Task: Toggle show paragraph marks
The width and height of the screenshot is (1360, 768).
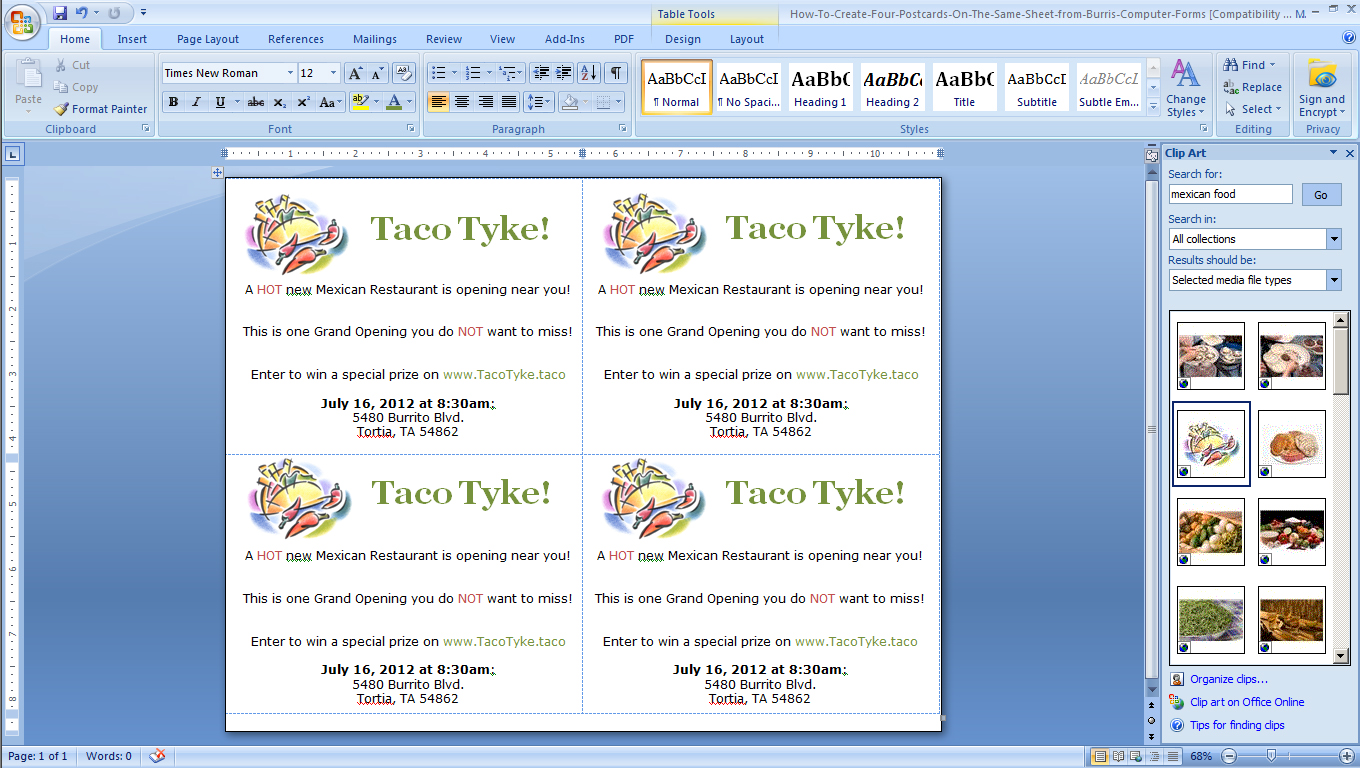Action: coord(616,73)
